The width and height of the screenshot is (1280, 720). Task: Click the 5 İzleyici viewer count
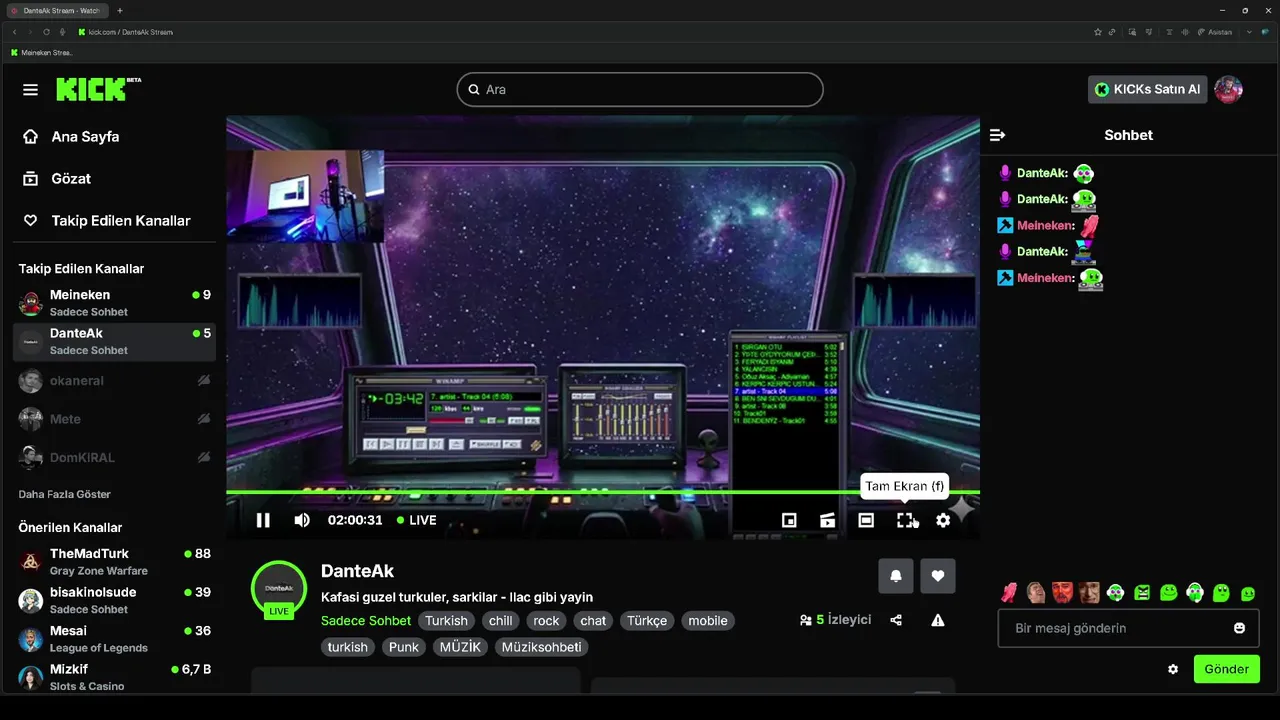(x=836, y=620)
